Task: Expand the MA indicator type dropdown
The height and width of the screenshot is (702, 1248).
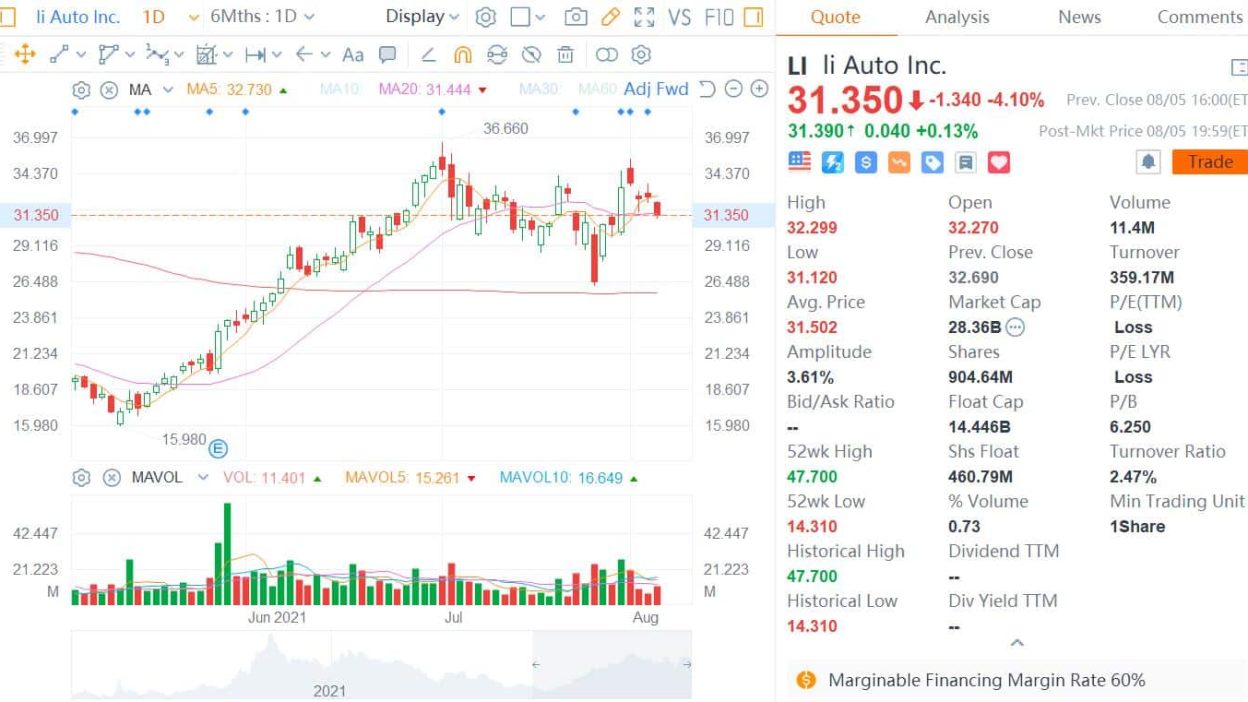Action: tap(168, 90)
